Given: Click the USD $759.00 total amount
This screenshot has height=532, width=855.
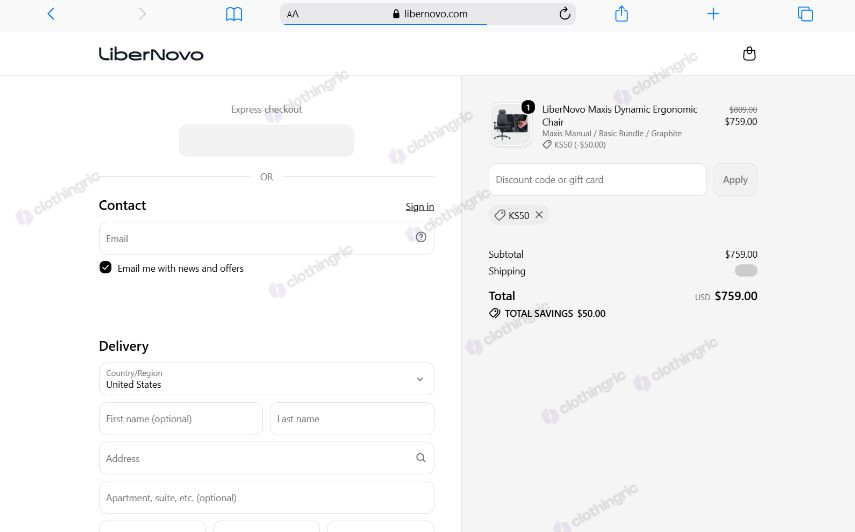Looking at the screenshot, I should pyautogui.click(x=726, y=296).
